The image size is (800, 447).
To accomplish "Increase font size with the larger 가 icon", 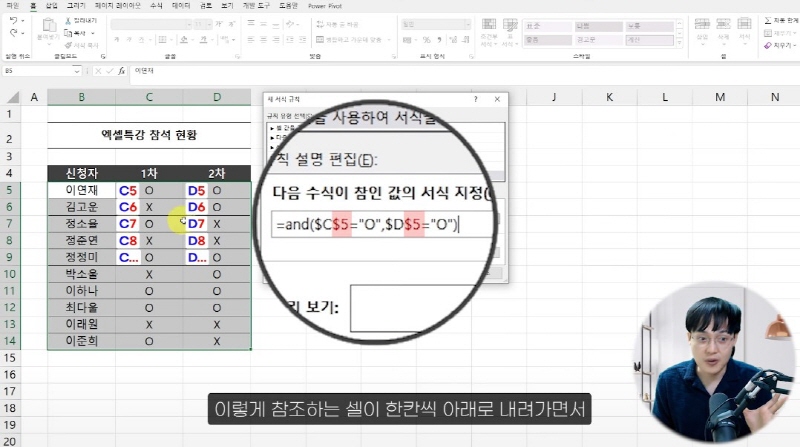I will pyautogui.click(x=219, y=24).
